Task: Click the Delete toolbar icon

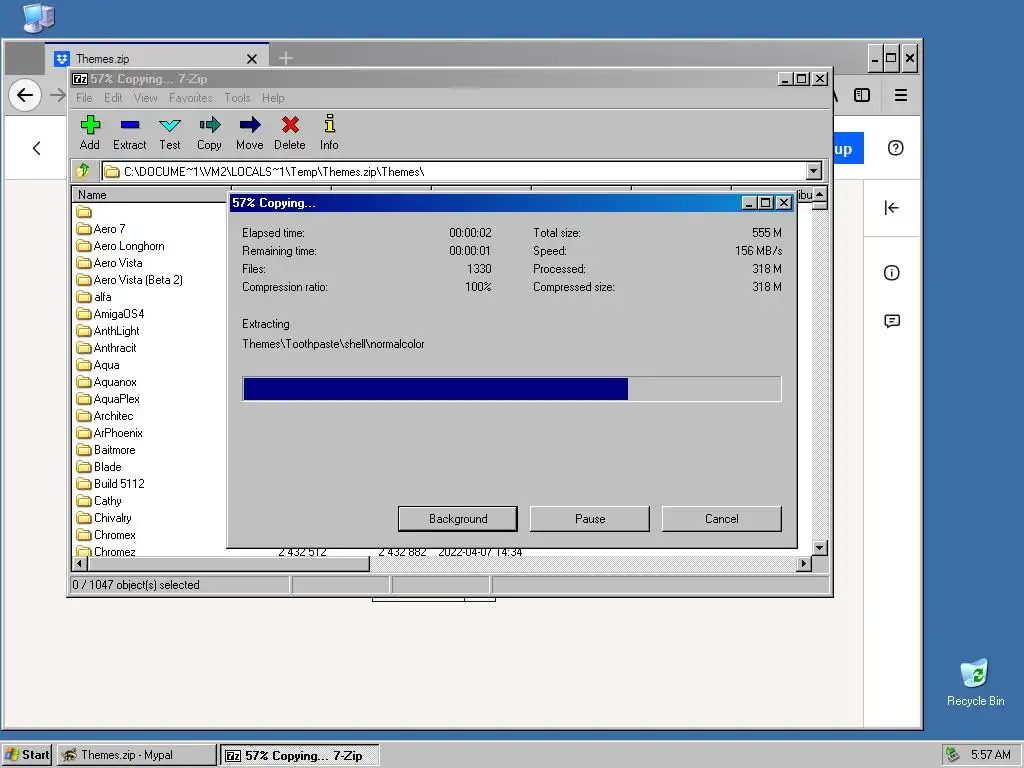Action: pos(289,133)
